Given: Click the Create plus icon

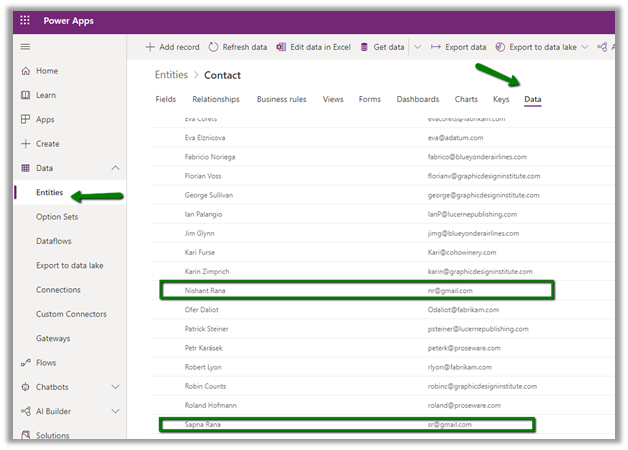Looking at the screenshot, I should (26, 144).
